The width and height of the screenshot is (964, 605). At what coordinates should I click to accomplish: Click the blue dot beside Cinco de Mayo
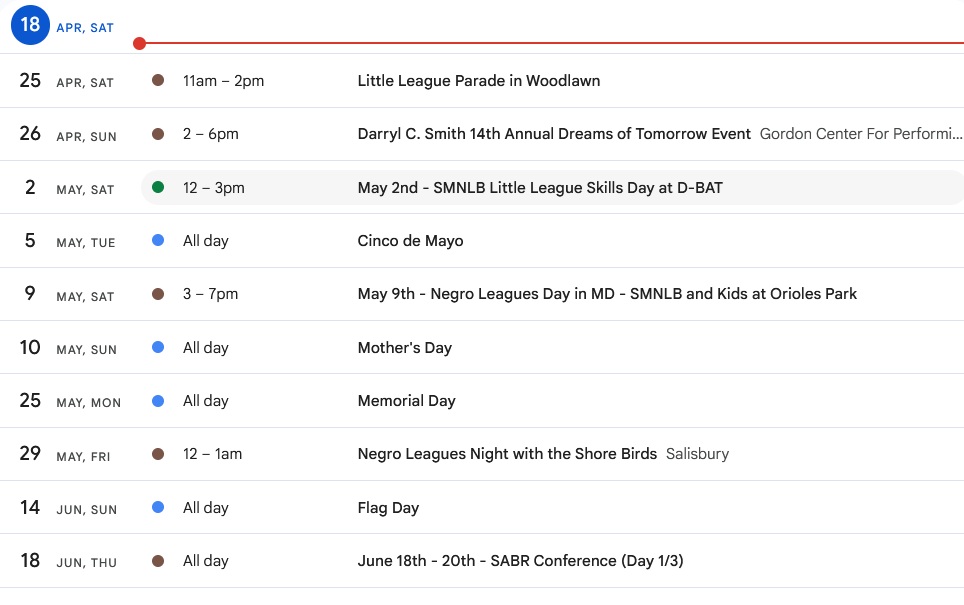pyautogui.click(x=158, y=241)
